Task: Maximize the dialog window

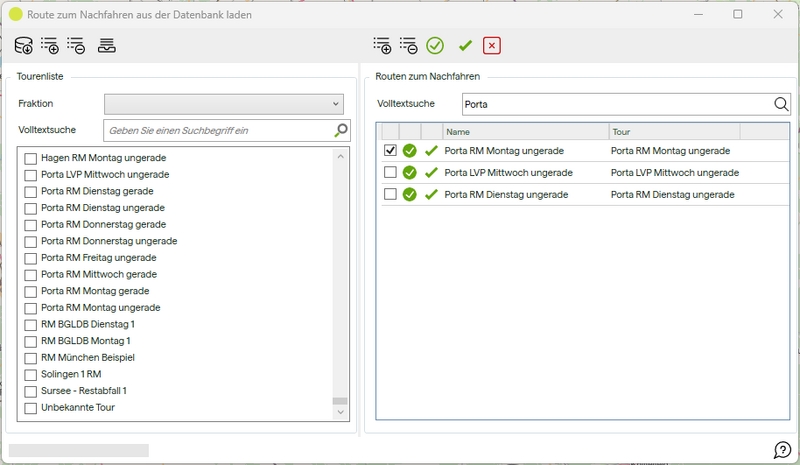Action: [738, 14]
